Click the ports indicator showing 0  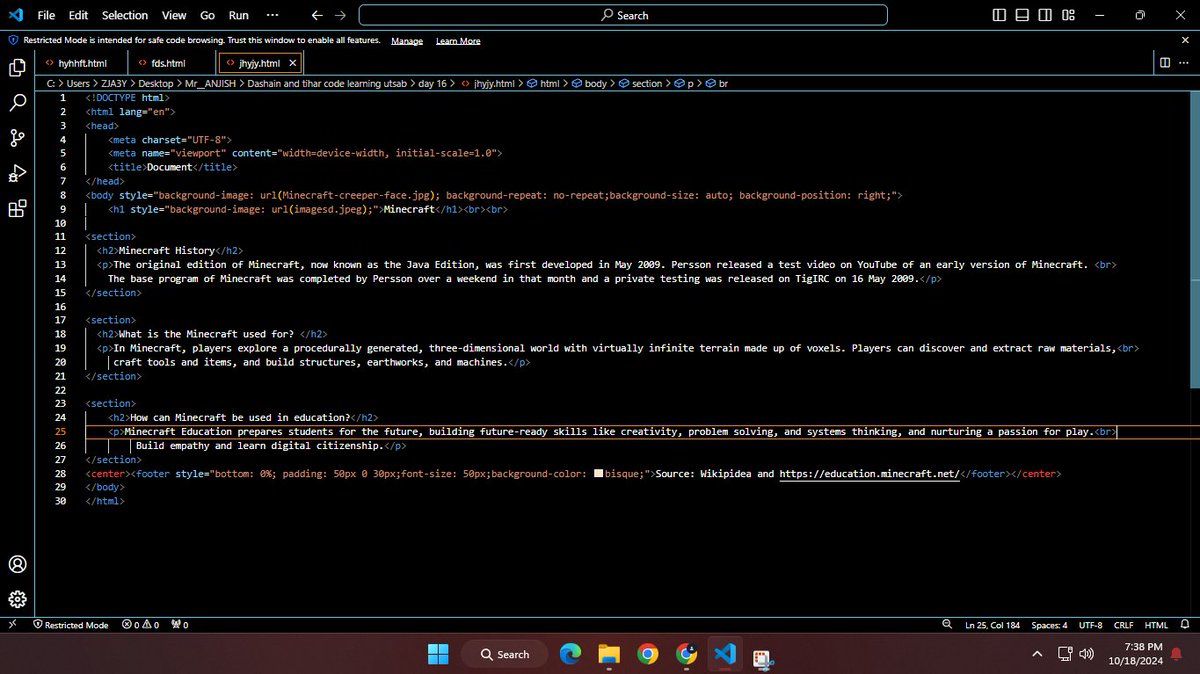pyautogui.click(x=180, y=625)
